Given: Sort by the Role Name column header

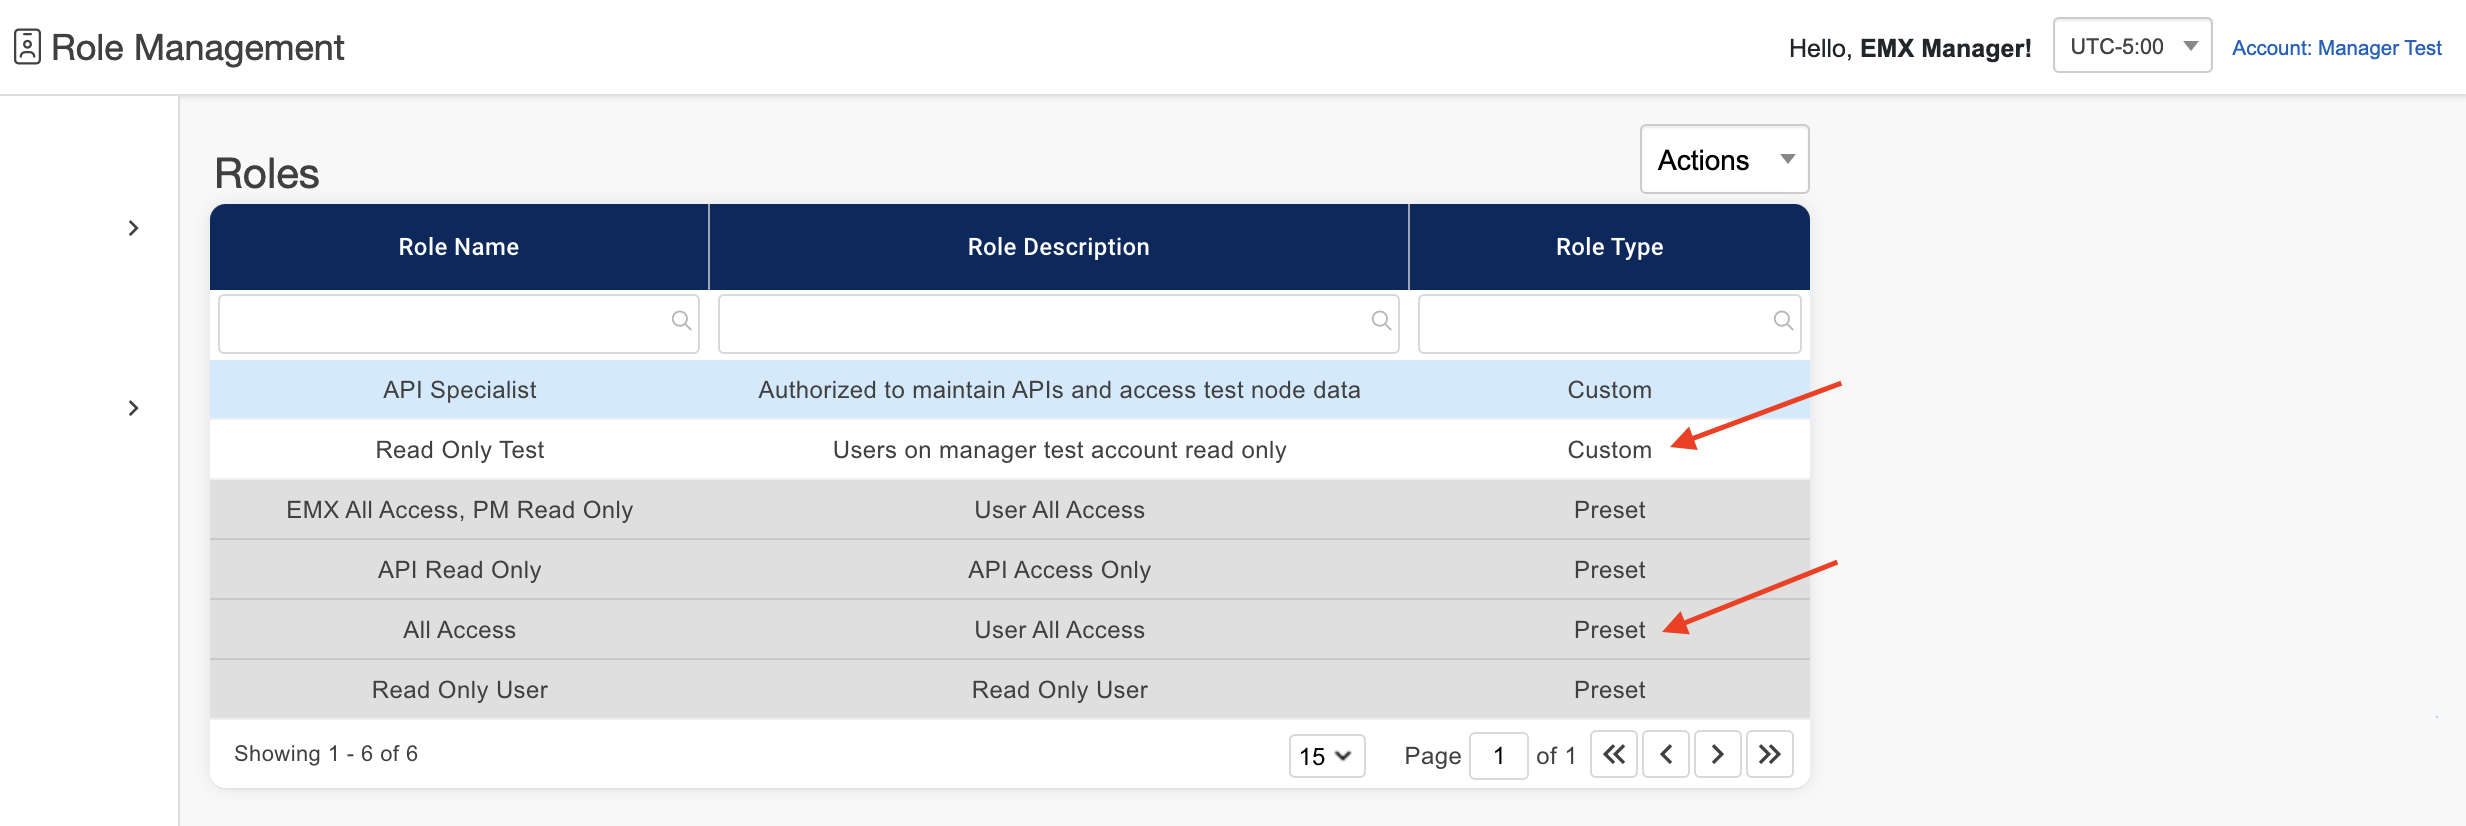Looking at the screenshot, I should coord(458,247).
